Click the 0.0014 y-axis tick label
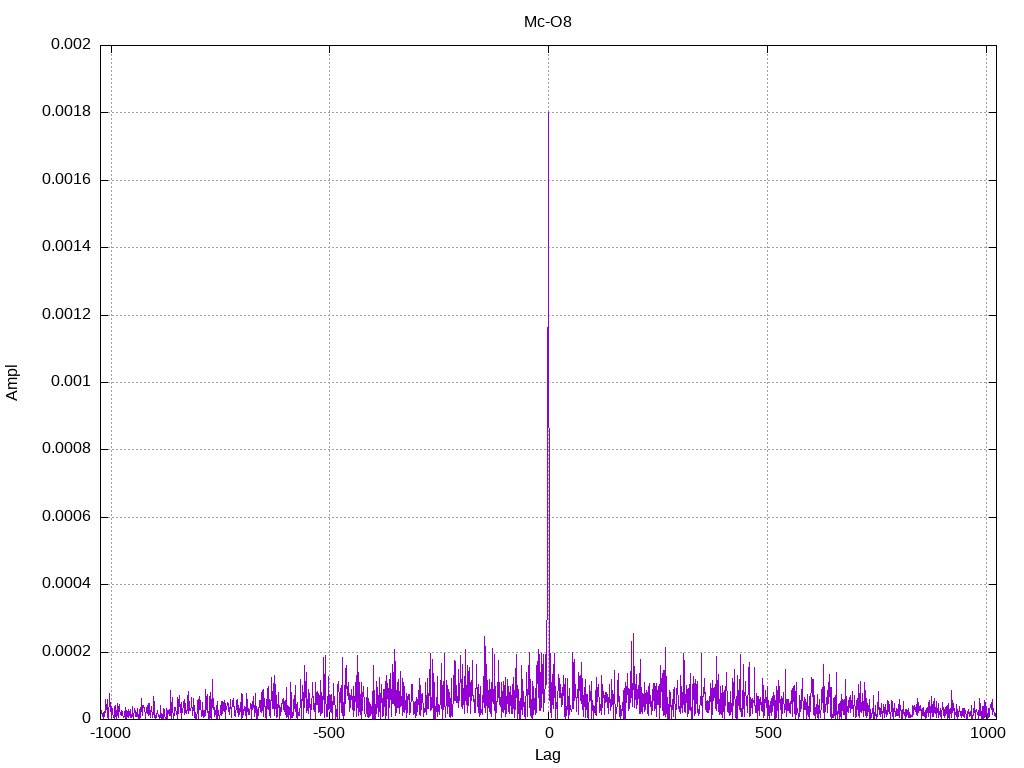Screen dimensions: 1024x768 [66, 247]
